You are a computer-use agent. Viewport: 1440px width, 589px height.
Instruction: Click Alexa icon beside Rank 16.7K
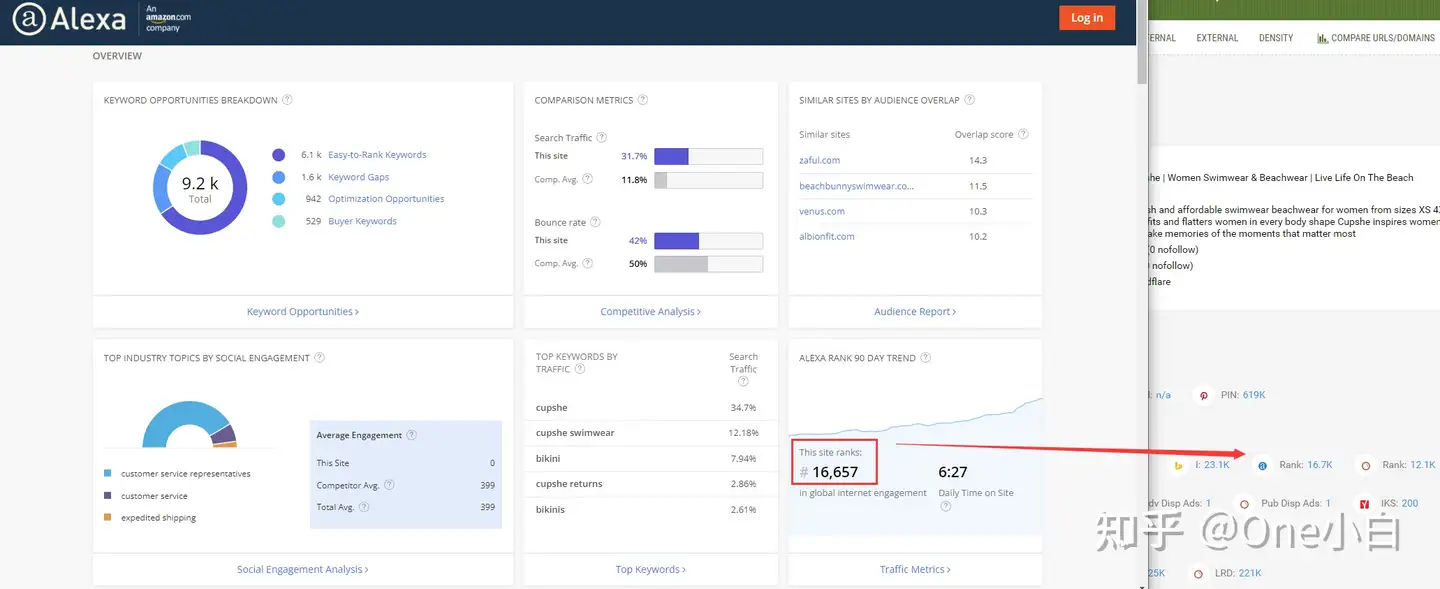click(1262, 465)
